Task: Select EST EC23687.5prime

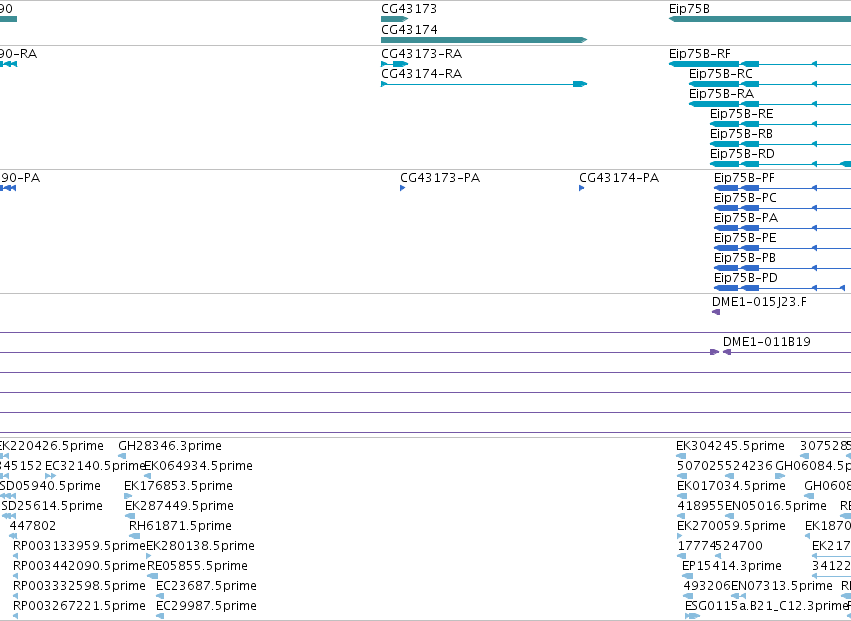Action: (x=206, y=586)
